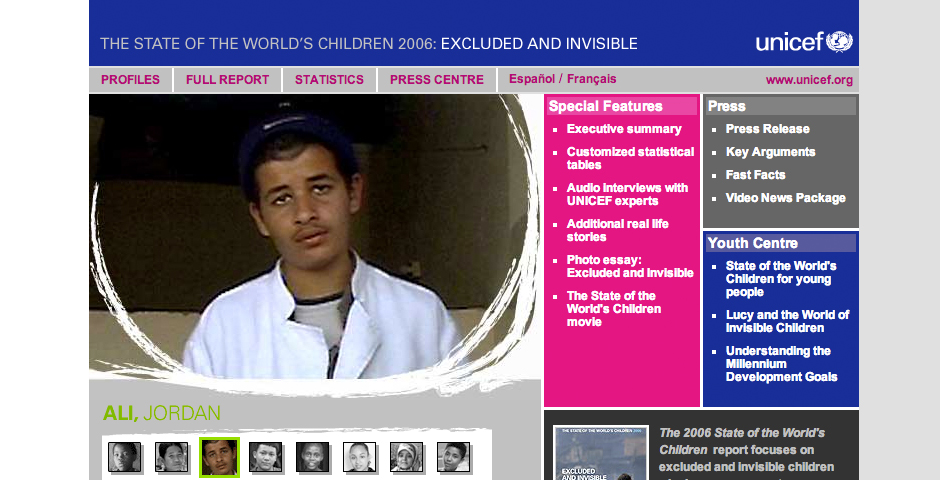
Task: Select the sixth child profile thumbnail
Action: click(x=359, y=457)
